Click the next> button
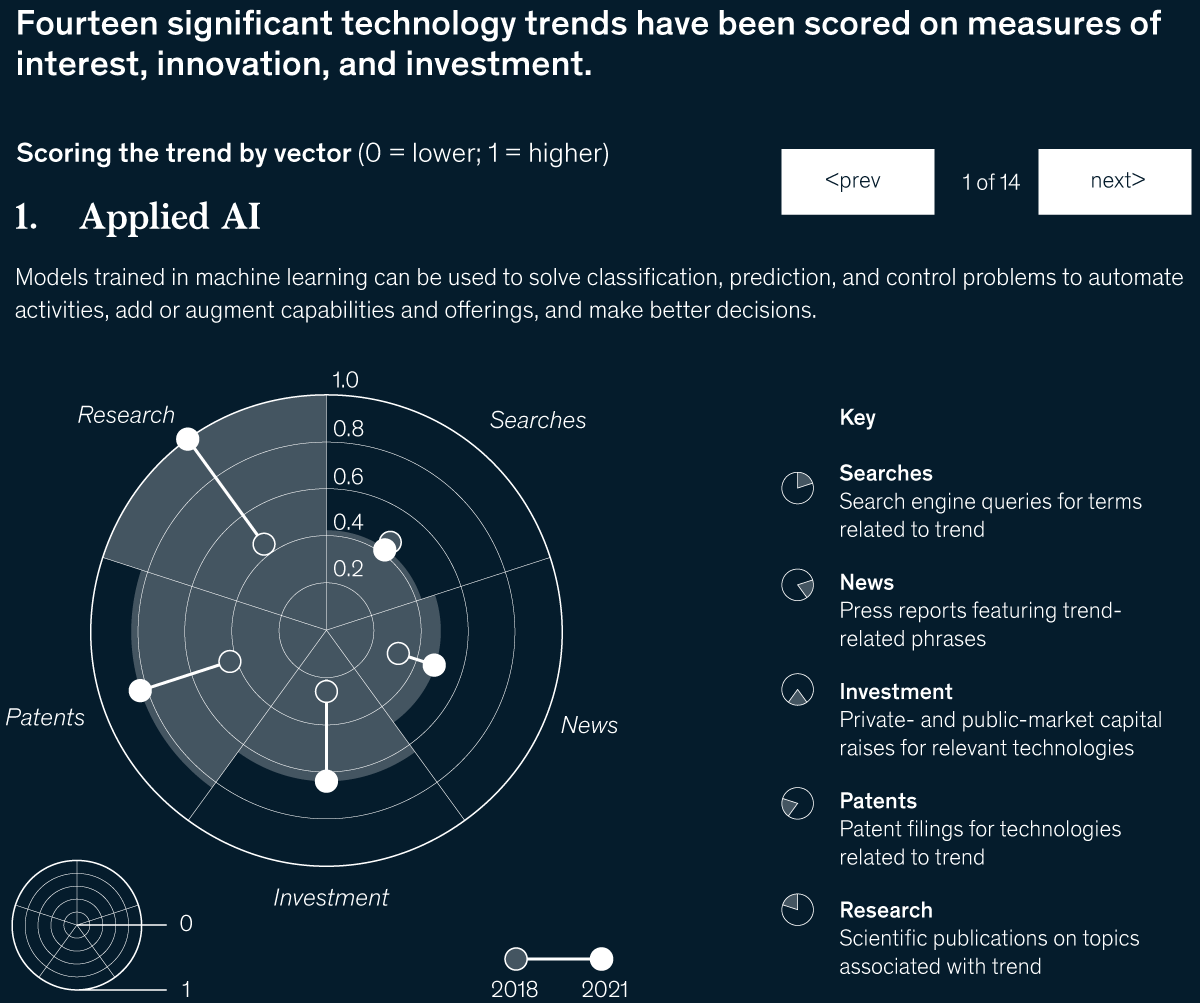The image size is (1200, 1003). click(1115, 181)
